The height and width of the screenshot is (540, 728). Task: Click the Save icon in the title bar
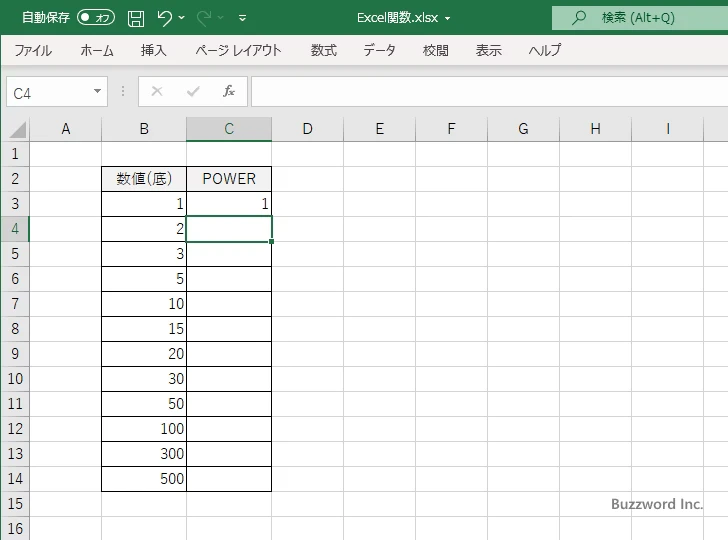click(x=136, y=18)
